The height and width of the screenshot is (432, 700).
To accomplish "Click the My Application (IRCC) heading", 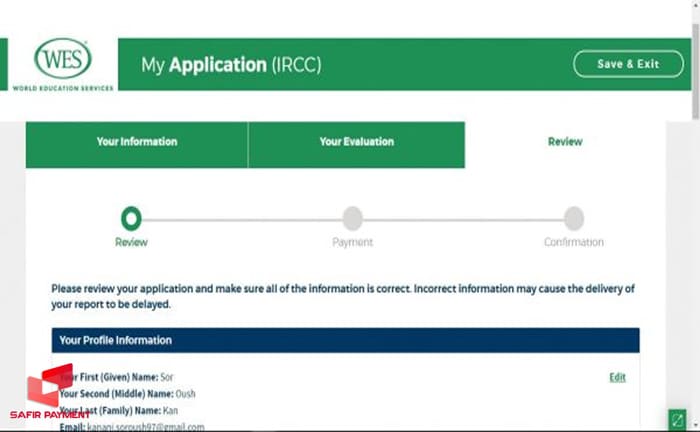I will (x=231, y=66).
